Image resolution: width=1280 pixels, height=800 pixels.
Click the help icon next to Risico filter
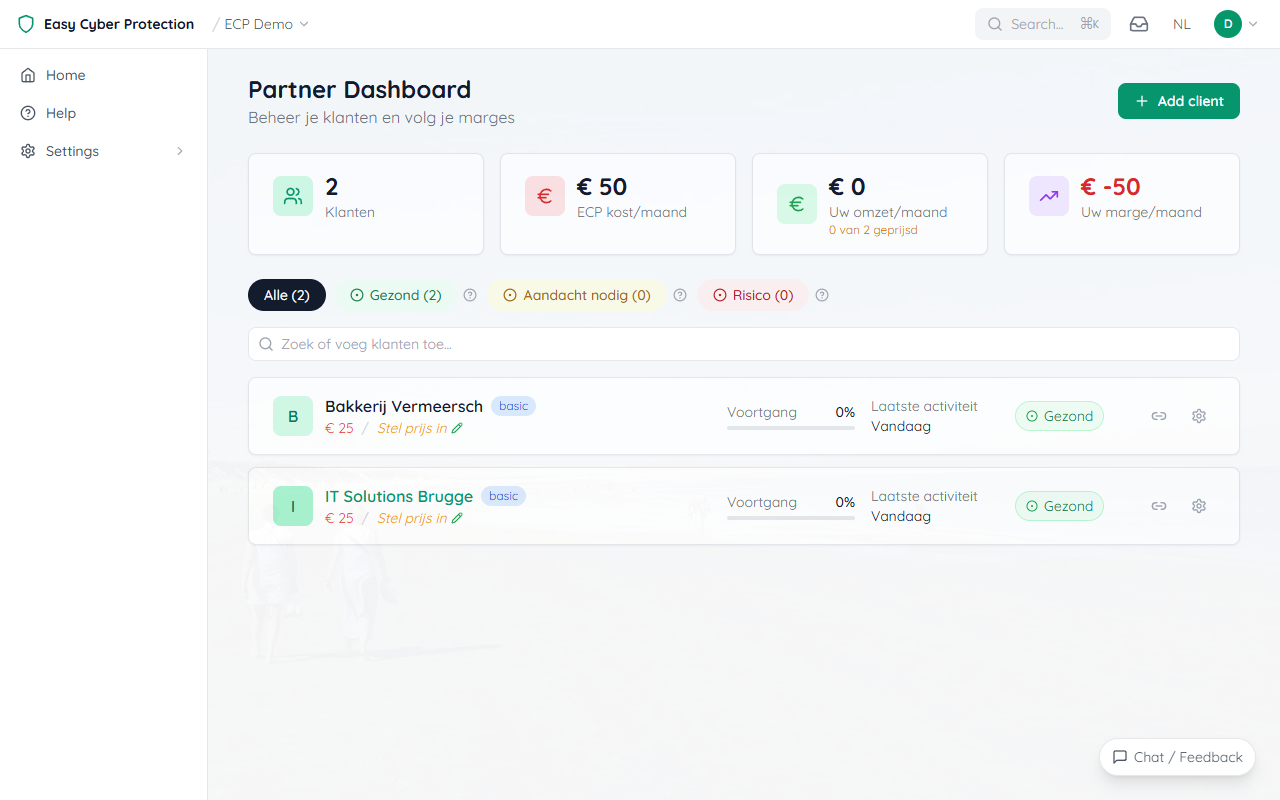(822, 295)
